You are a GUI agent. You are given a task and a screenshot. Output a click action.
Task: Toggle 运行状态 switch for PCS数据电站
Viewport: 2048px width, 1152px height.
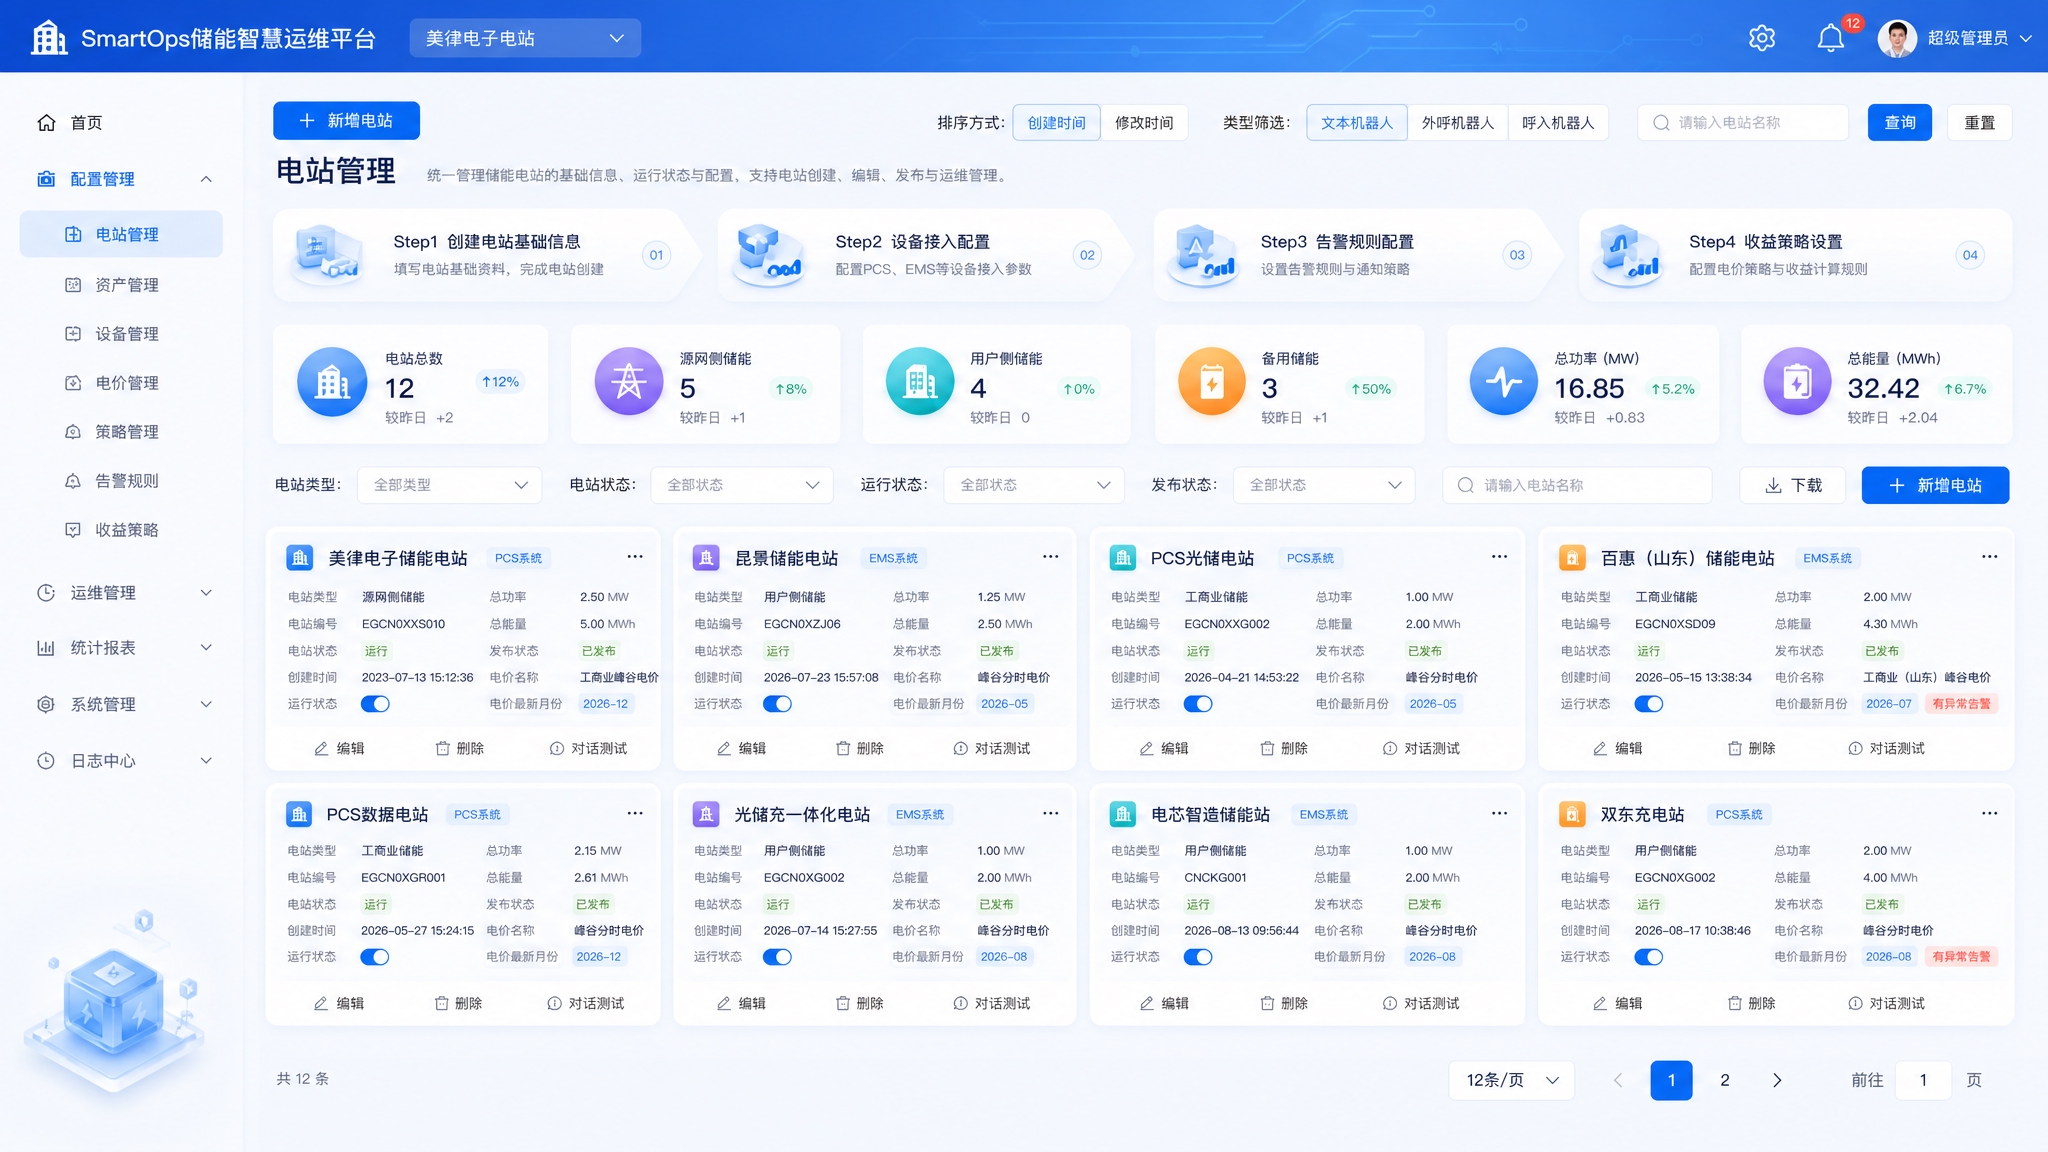pos(375,957)
